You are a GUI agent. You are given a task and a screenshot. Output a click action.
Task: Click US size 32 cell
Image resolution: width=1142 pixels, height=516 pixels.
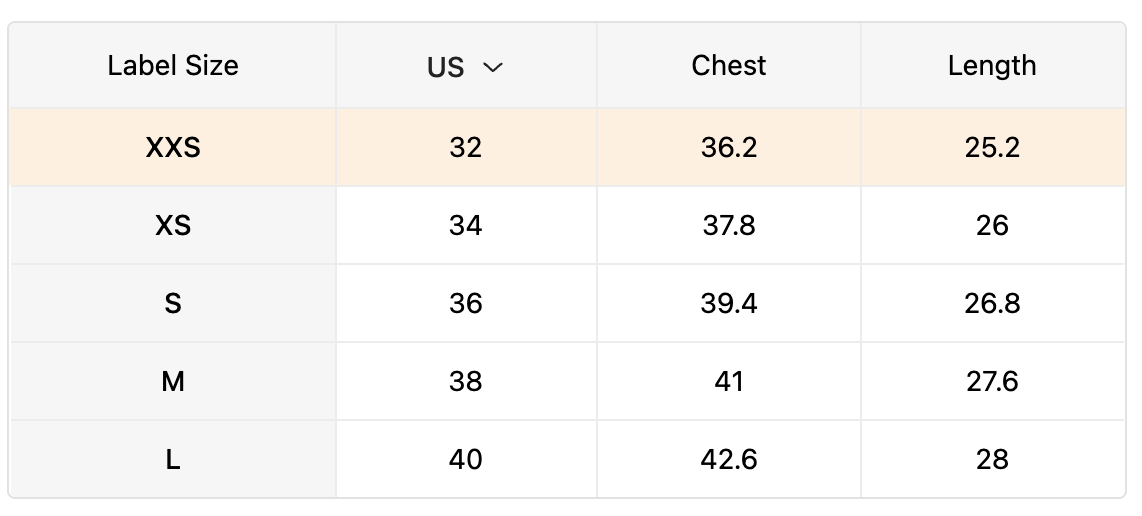pos(466,148)
